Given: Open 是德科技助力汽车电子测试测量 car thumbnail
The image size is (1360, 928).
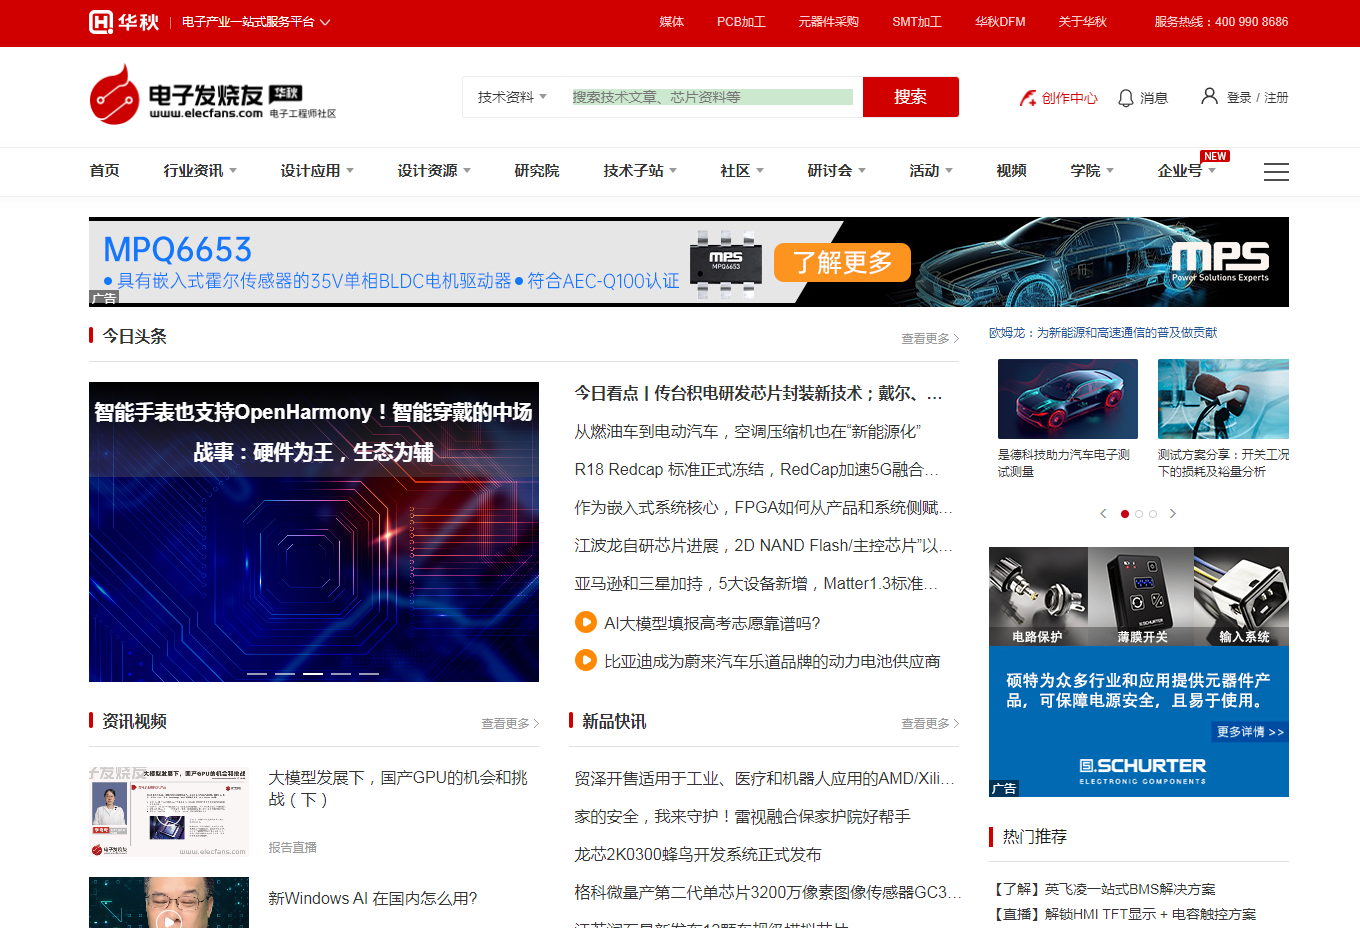Looking at the screenshot, I should [1068, 399].
